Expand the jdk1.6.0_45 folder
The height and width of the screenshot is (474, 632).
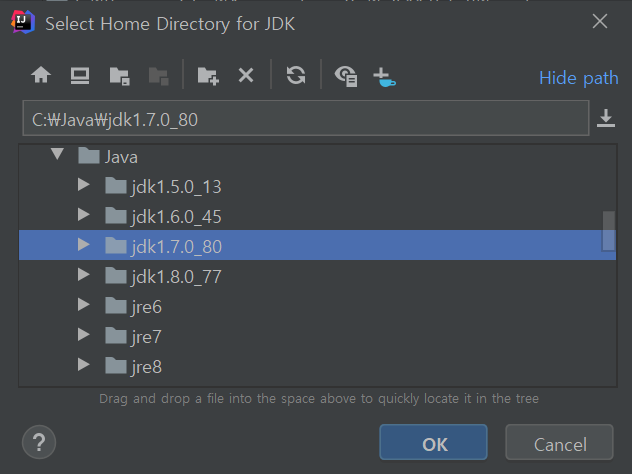click(83, 214)
